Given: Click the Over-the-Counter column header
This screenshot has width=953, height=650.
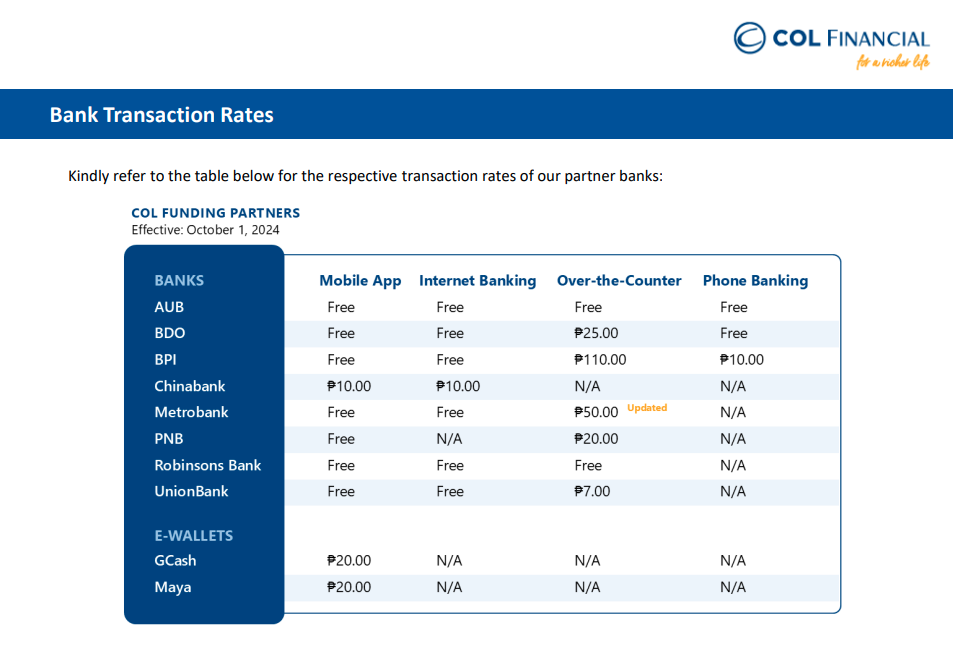Looking at the screenshot, I should [619, 281].
